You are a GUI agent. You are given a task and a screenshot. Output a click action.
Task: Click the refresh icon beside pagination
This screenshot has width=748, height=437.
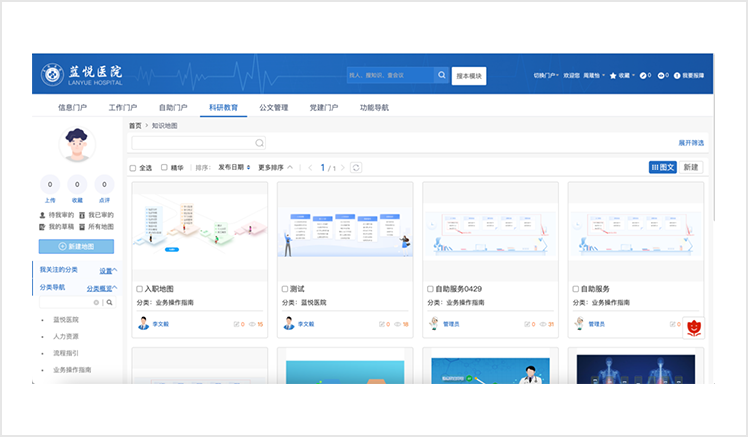(357, 167)
